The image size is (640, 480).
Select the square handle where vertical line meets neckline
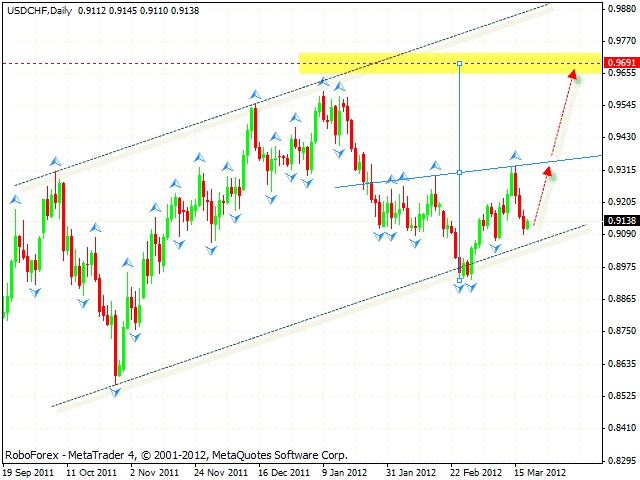point(459,172)
